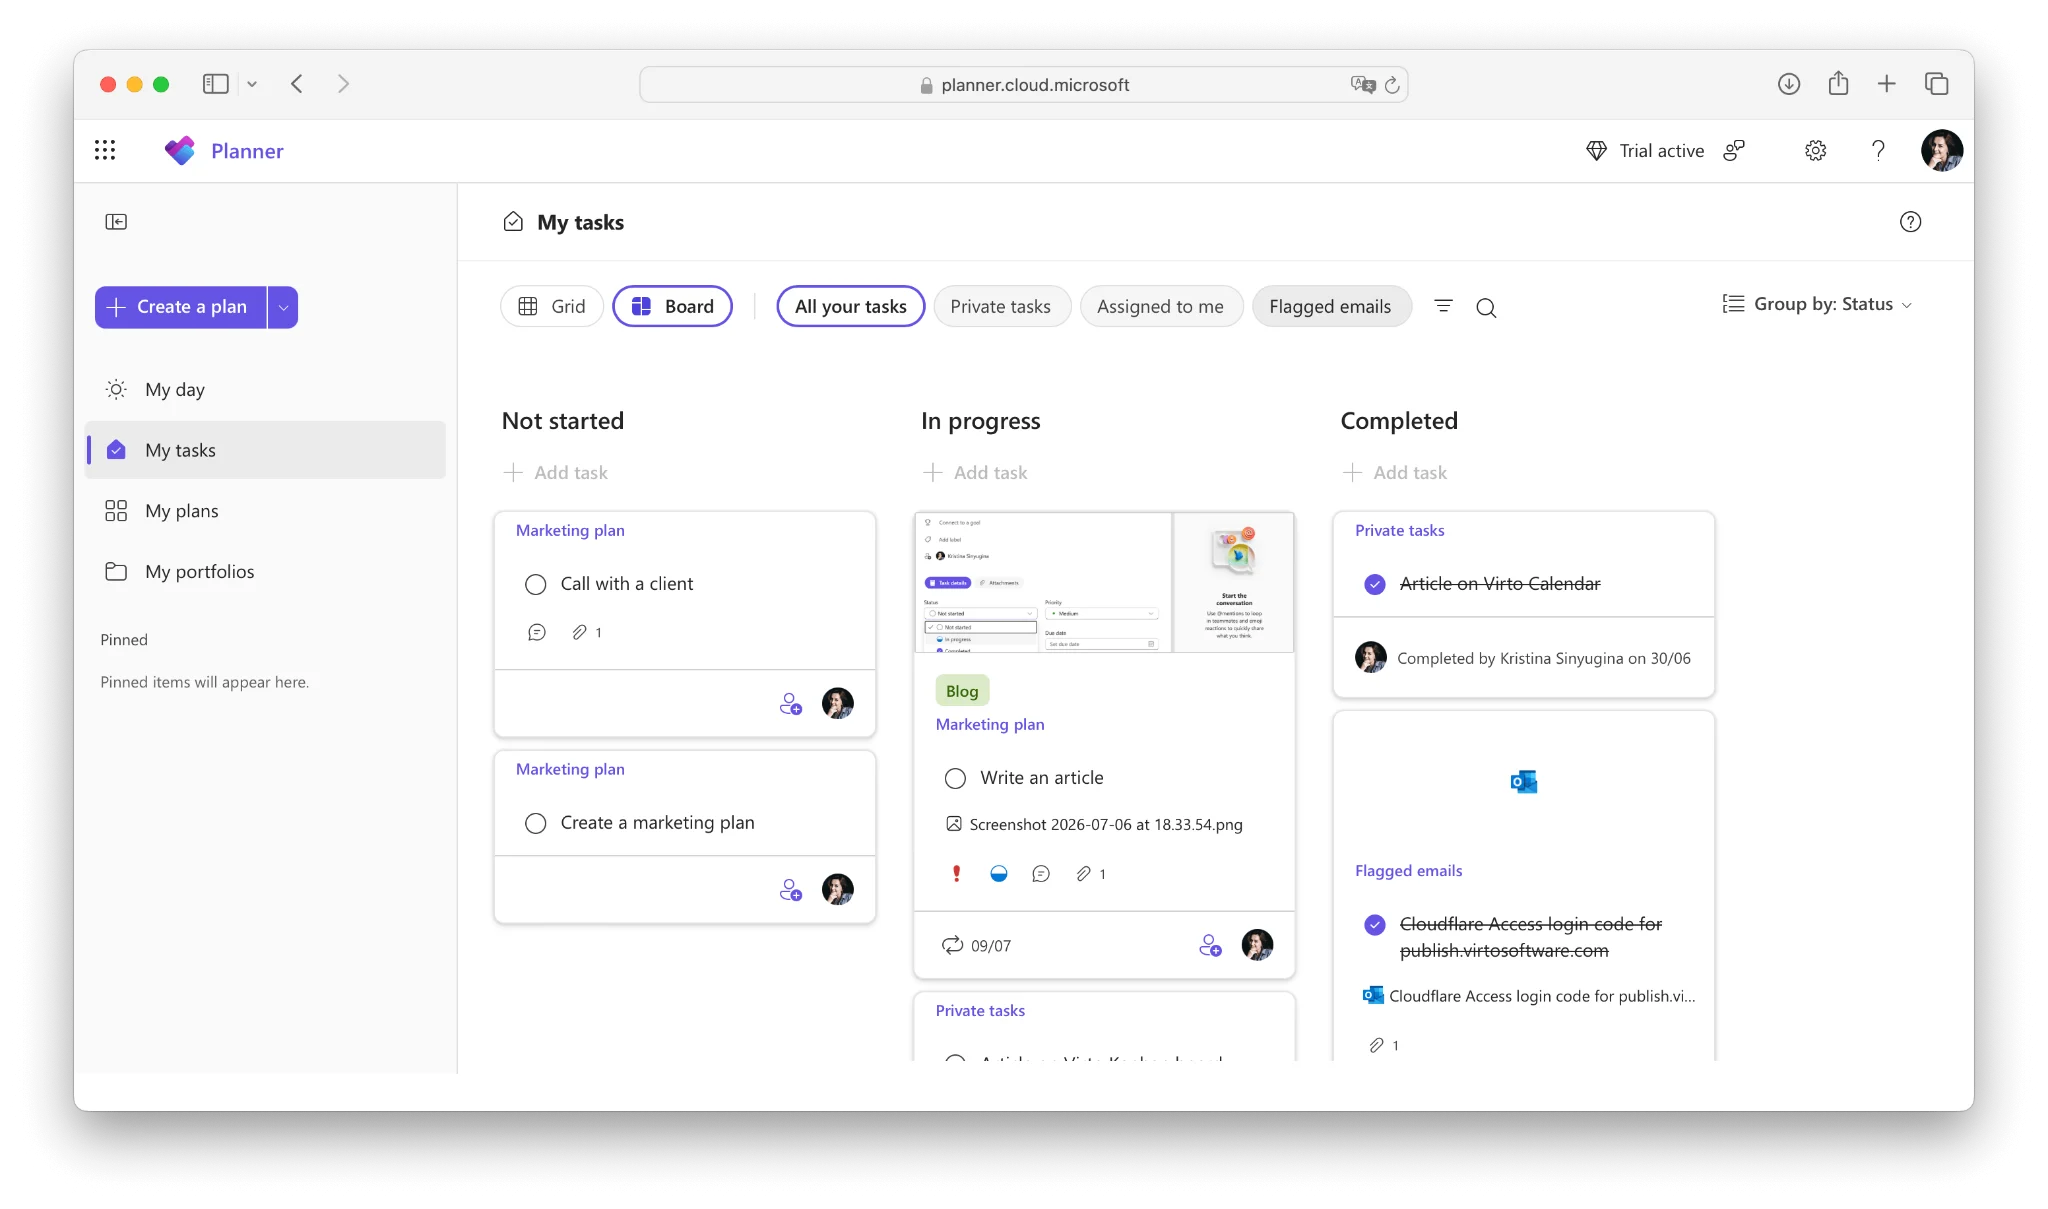The image size is (2048, 1209).
Task: Click paperclip on Cloudflare flagged email card
Action: [x=1377, y=1045]
